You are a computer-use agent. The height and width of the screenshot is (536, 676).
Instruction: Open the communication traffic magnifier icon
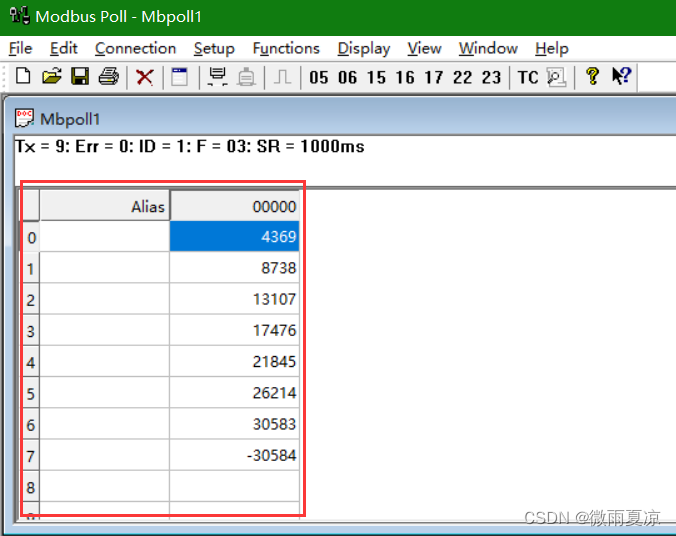556,77
